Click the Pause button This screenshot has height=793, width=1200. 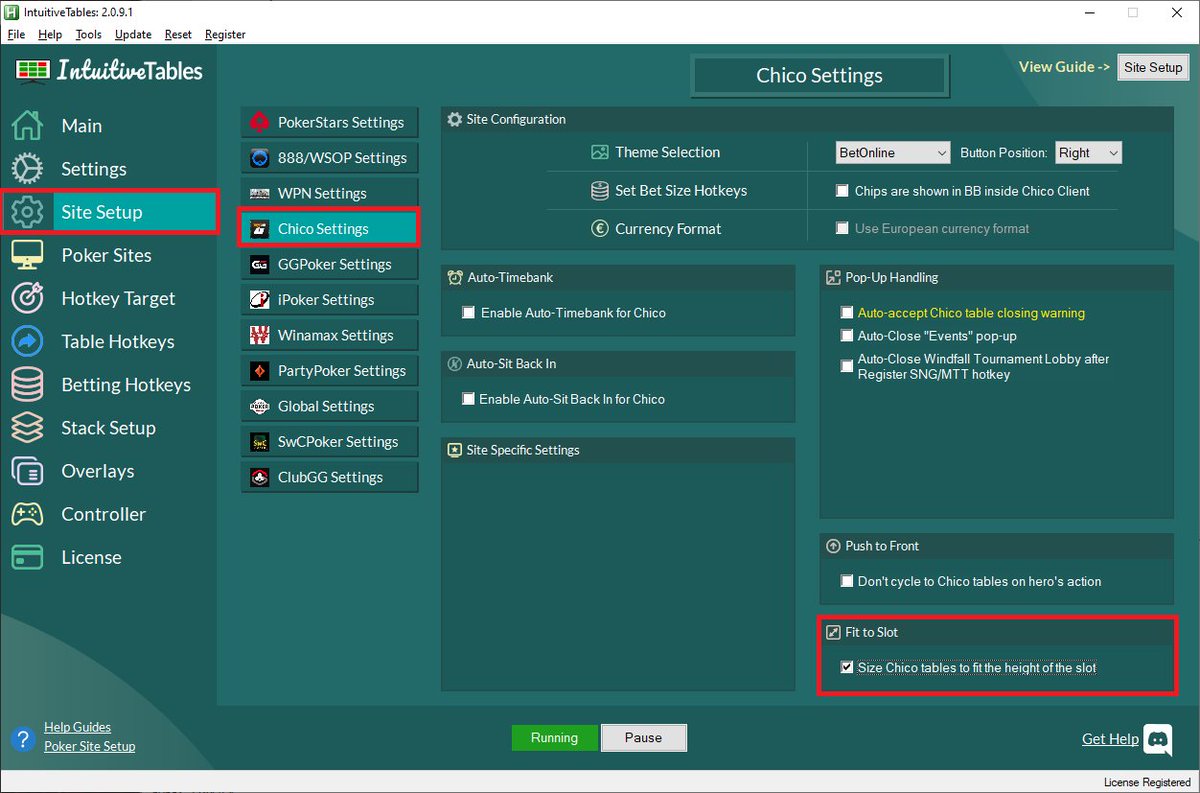[643, 738]
